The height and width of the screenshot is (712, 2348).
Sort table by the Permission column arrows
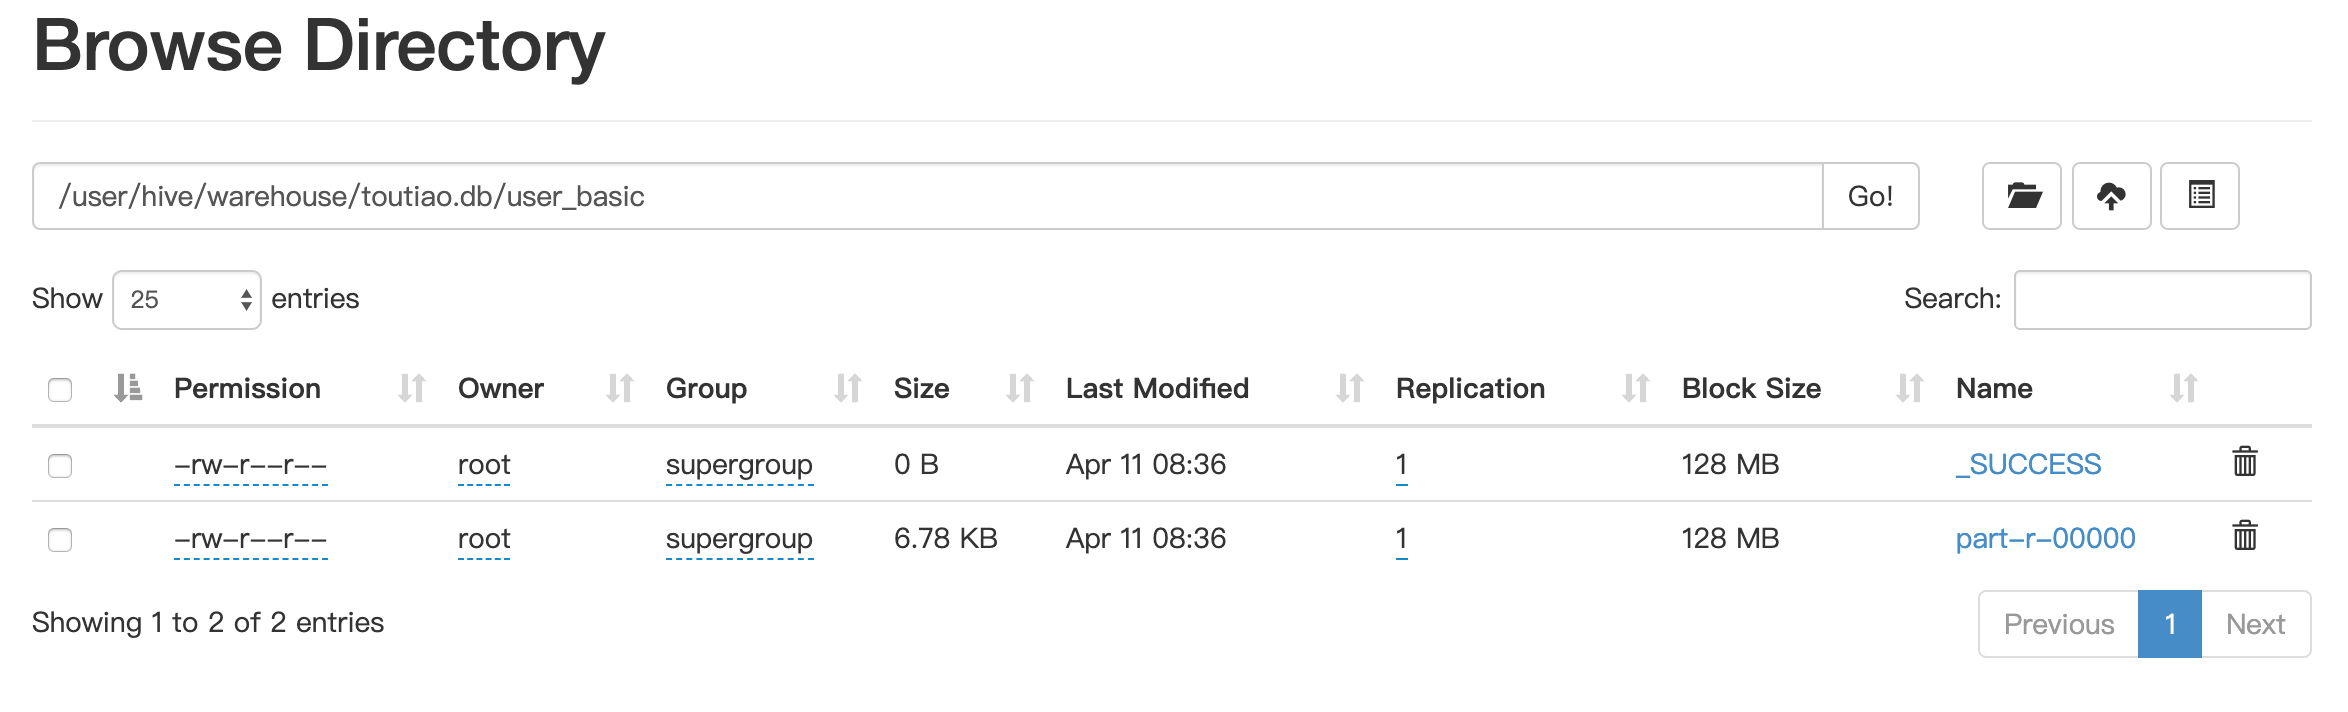click(x=411, y=388)
